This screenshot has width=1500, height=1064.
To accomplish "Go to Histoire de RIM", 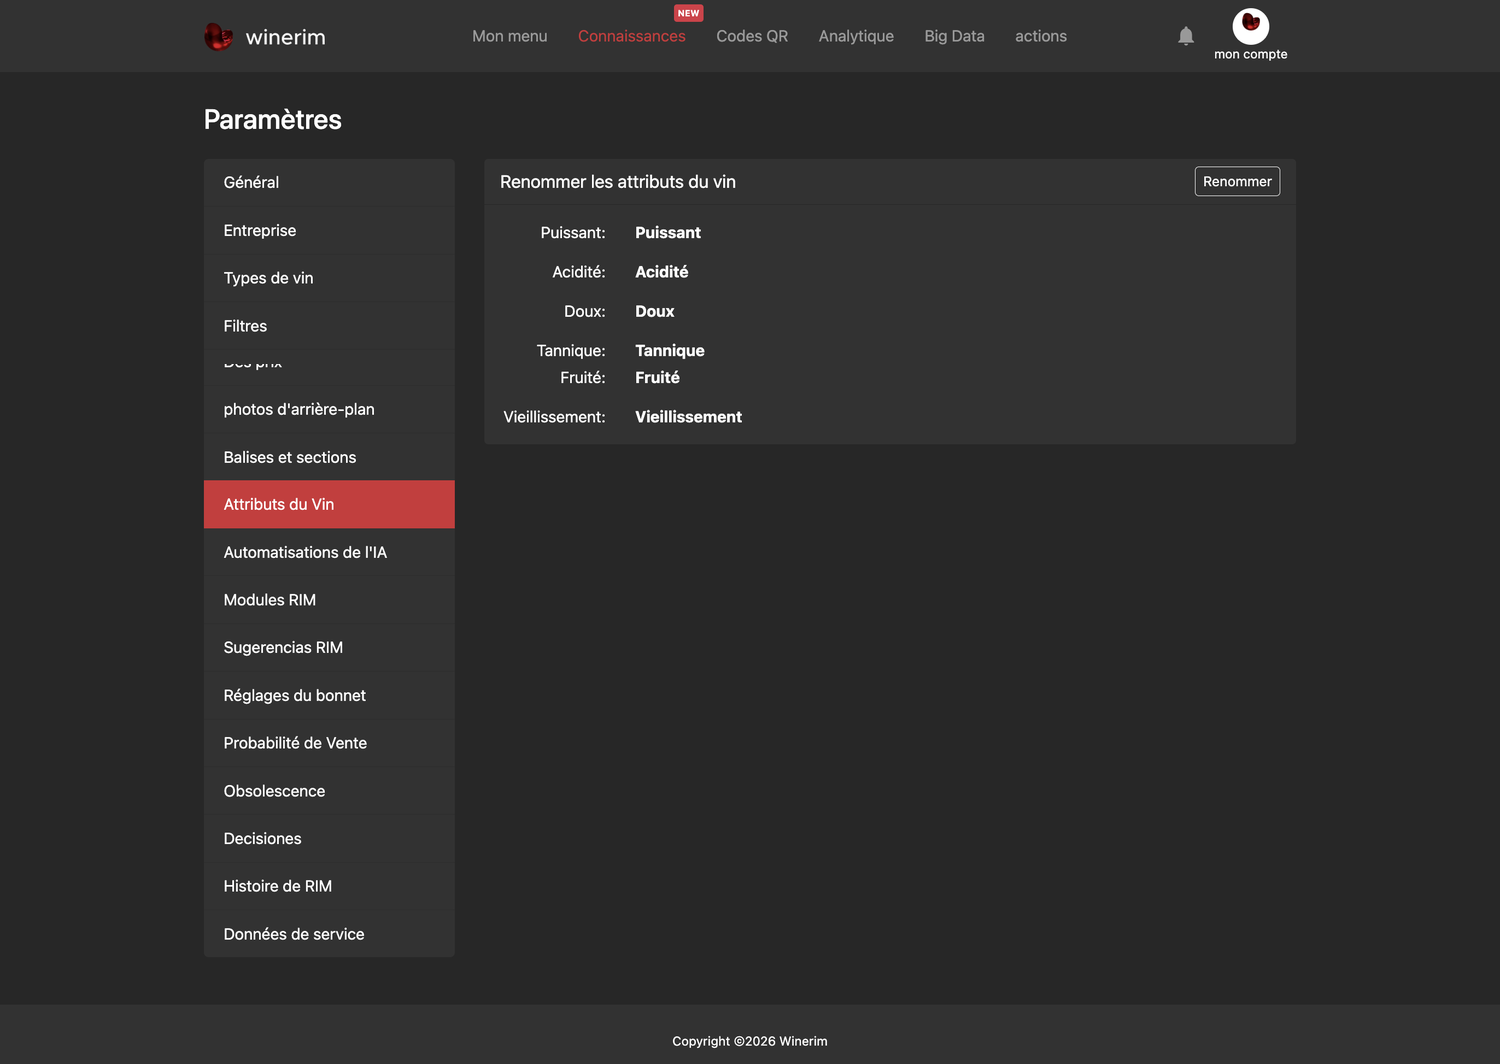I will [329, 886].
